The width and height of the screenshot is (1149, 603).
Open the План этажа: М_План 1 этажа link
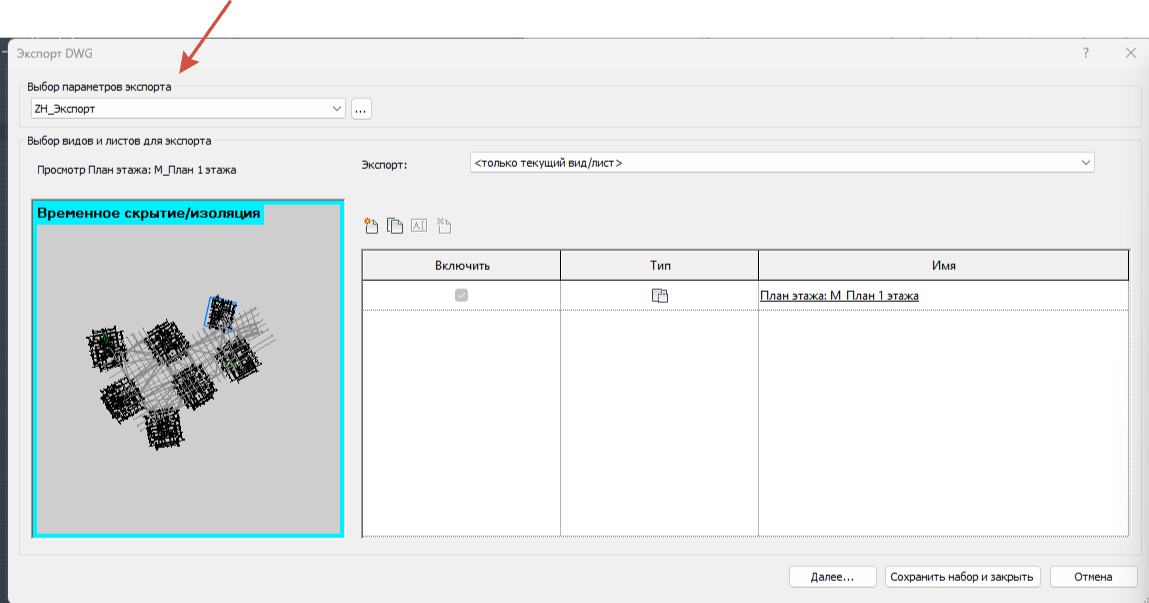click(839, 296)
